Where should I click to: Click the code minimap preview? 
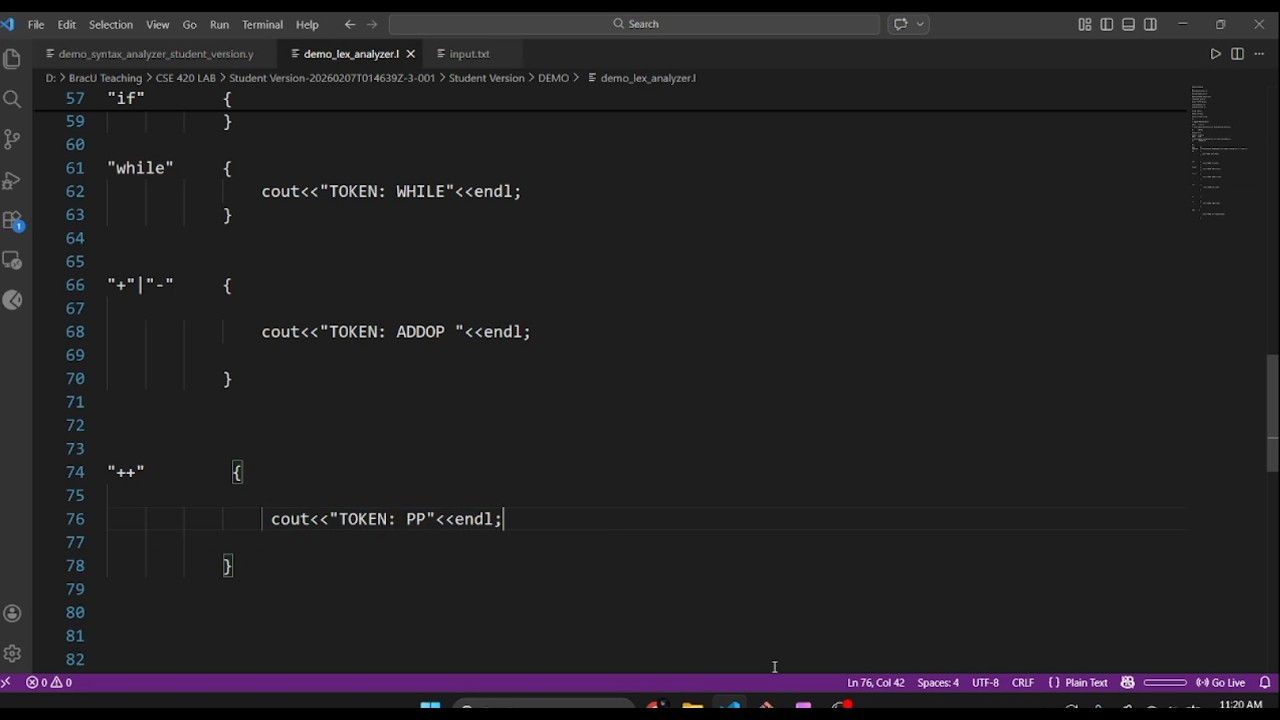(x=1220, y=150)
